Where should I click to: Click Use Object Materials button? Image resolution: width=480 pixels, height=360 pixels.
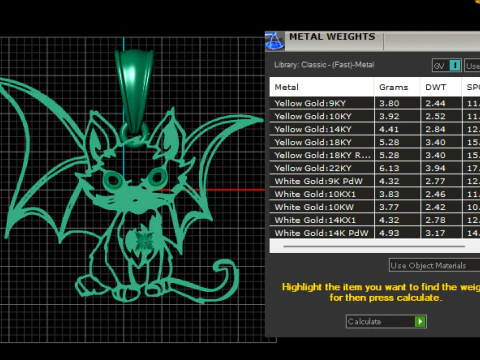(x=435, y=266)
